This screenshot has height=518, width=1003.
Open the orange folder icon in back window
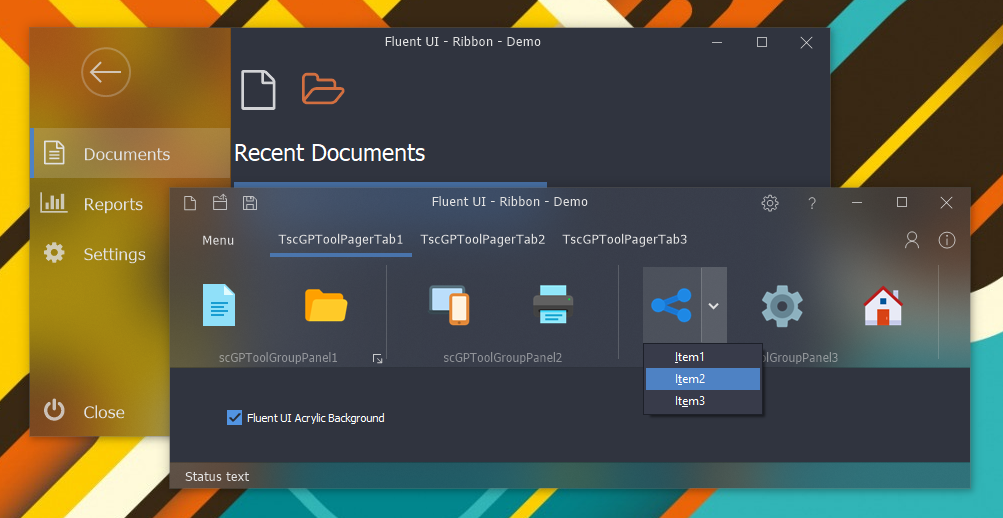pos(323,89)
